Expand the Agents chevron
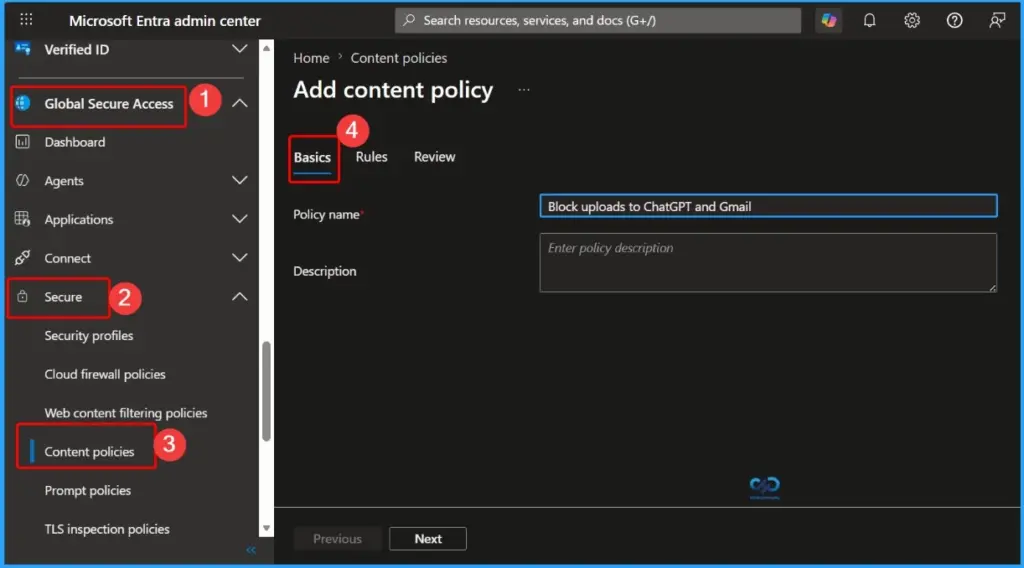The height and width of the screenshot is (568, 1024). 240,180
